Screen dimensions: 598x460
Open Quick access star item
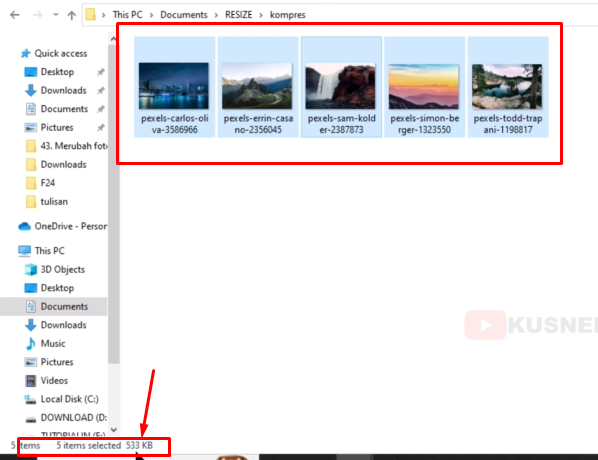(x=54, y=53)
